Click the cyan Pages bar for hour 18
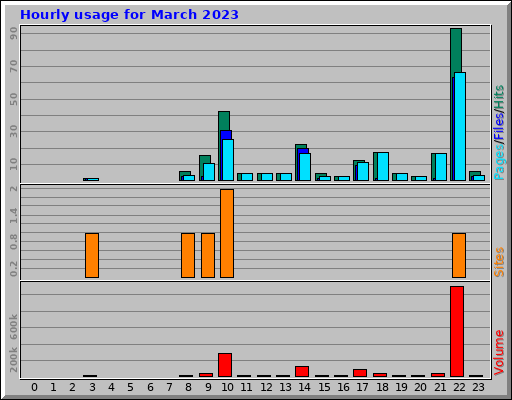 (x=383, y=167)
